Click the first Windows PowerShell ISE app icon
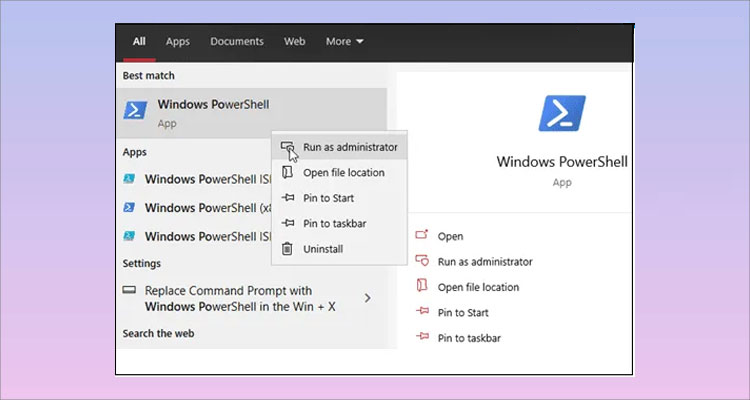This screenshot has width=750, height=400. point(129,179)
